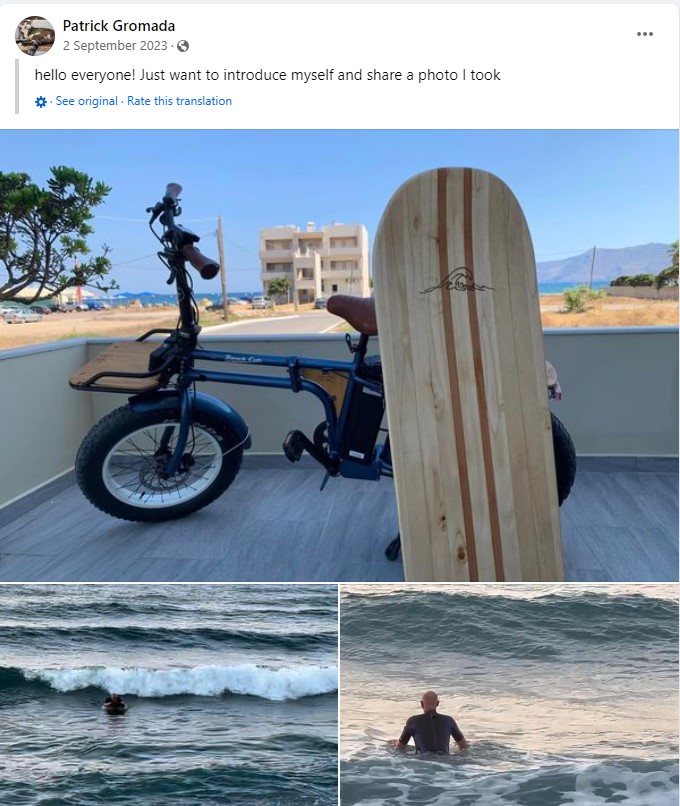Click the breaking white wave in bottom-left photo
Screen dimensions: 680x806
[x=180, y=682]
